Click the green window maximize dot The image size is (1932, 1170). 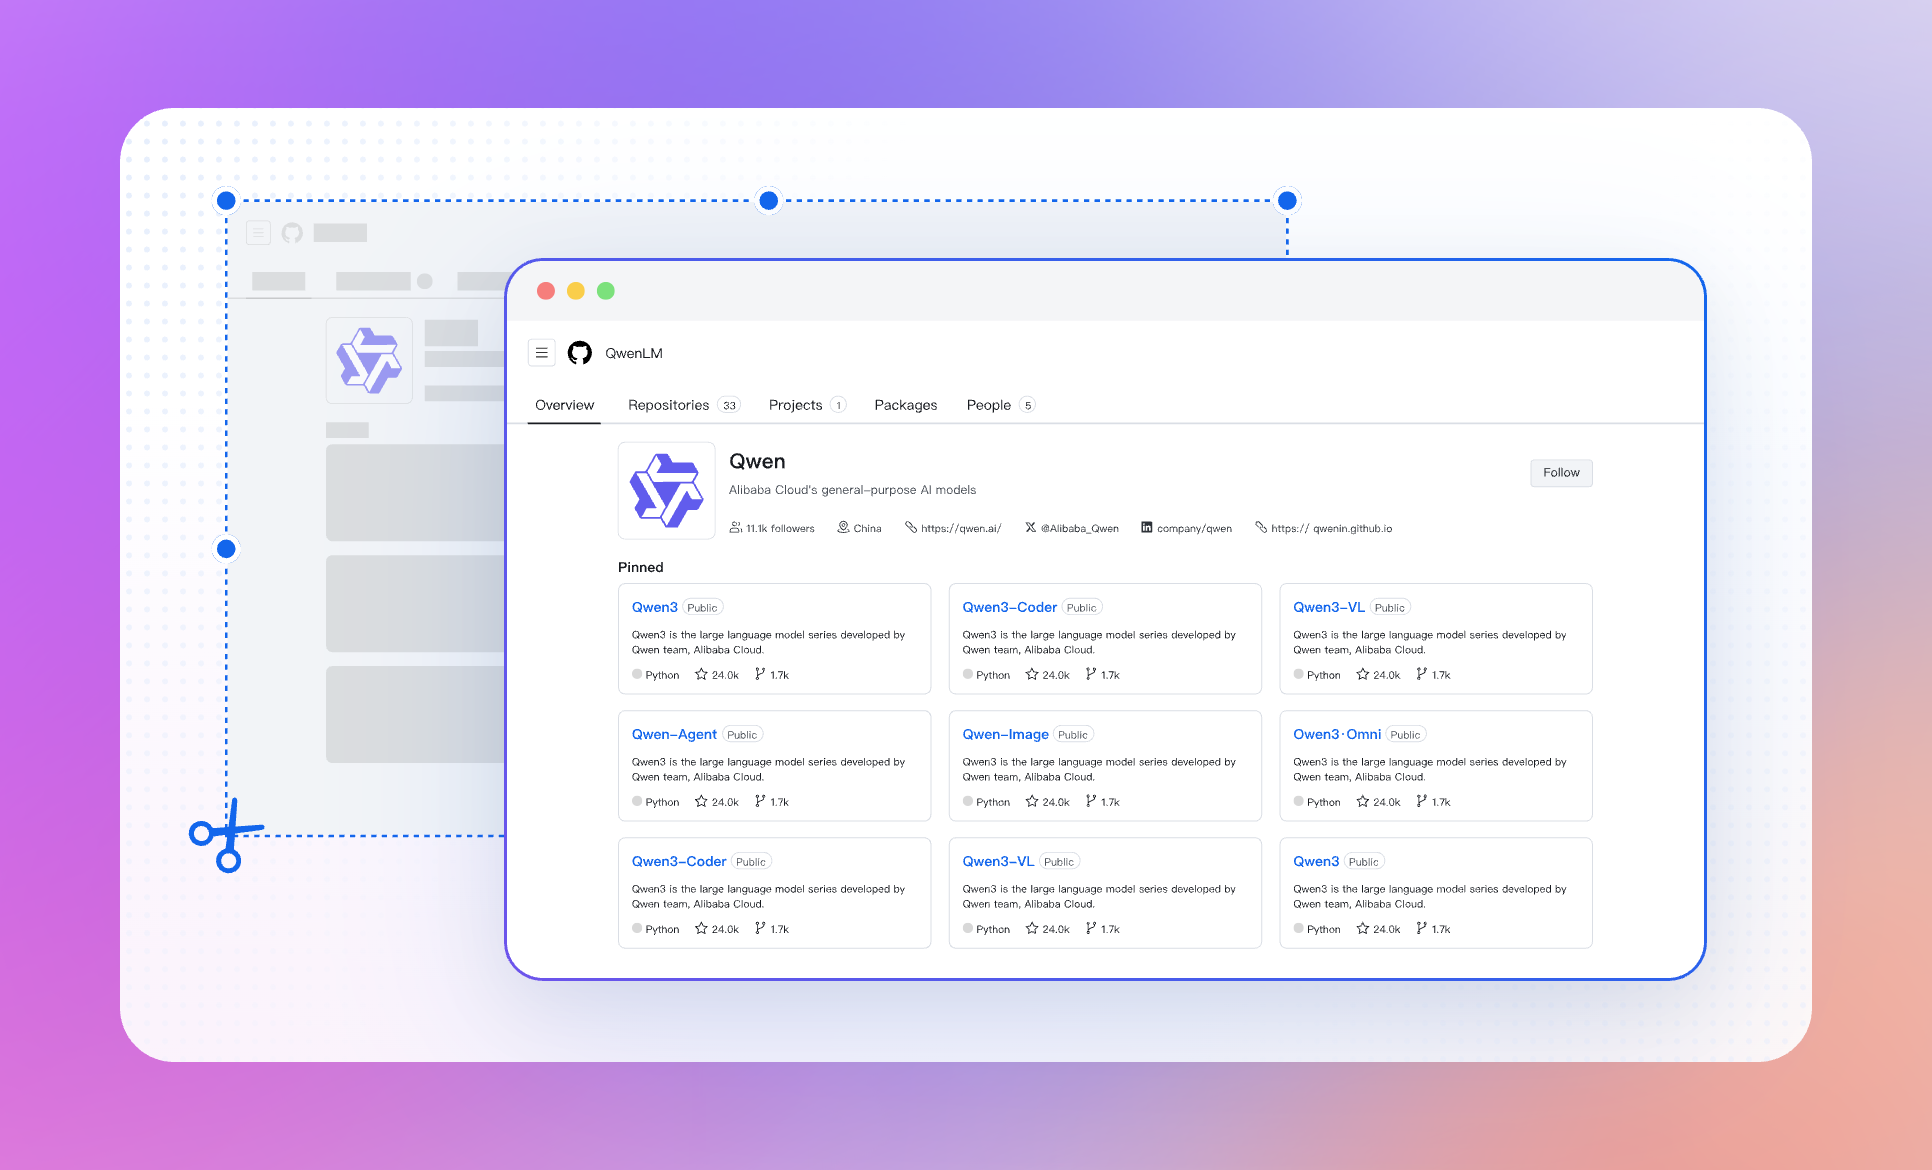pos(605,291)
